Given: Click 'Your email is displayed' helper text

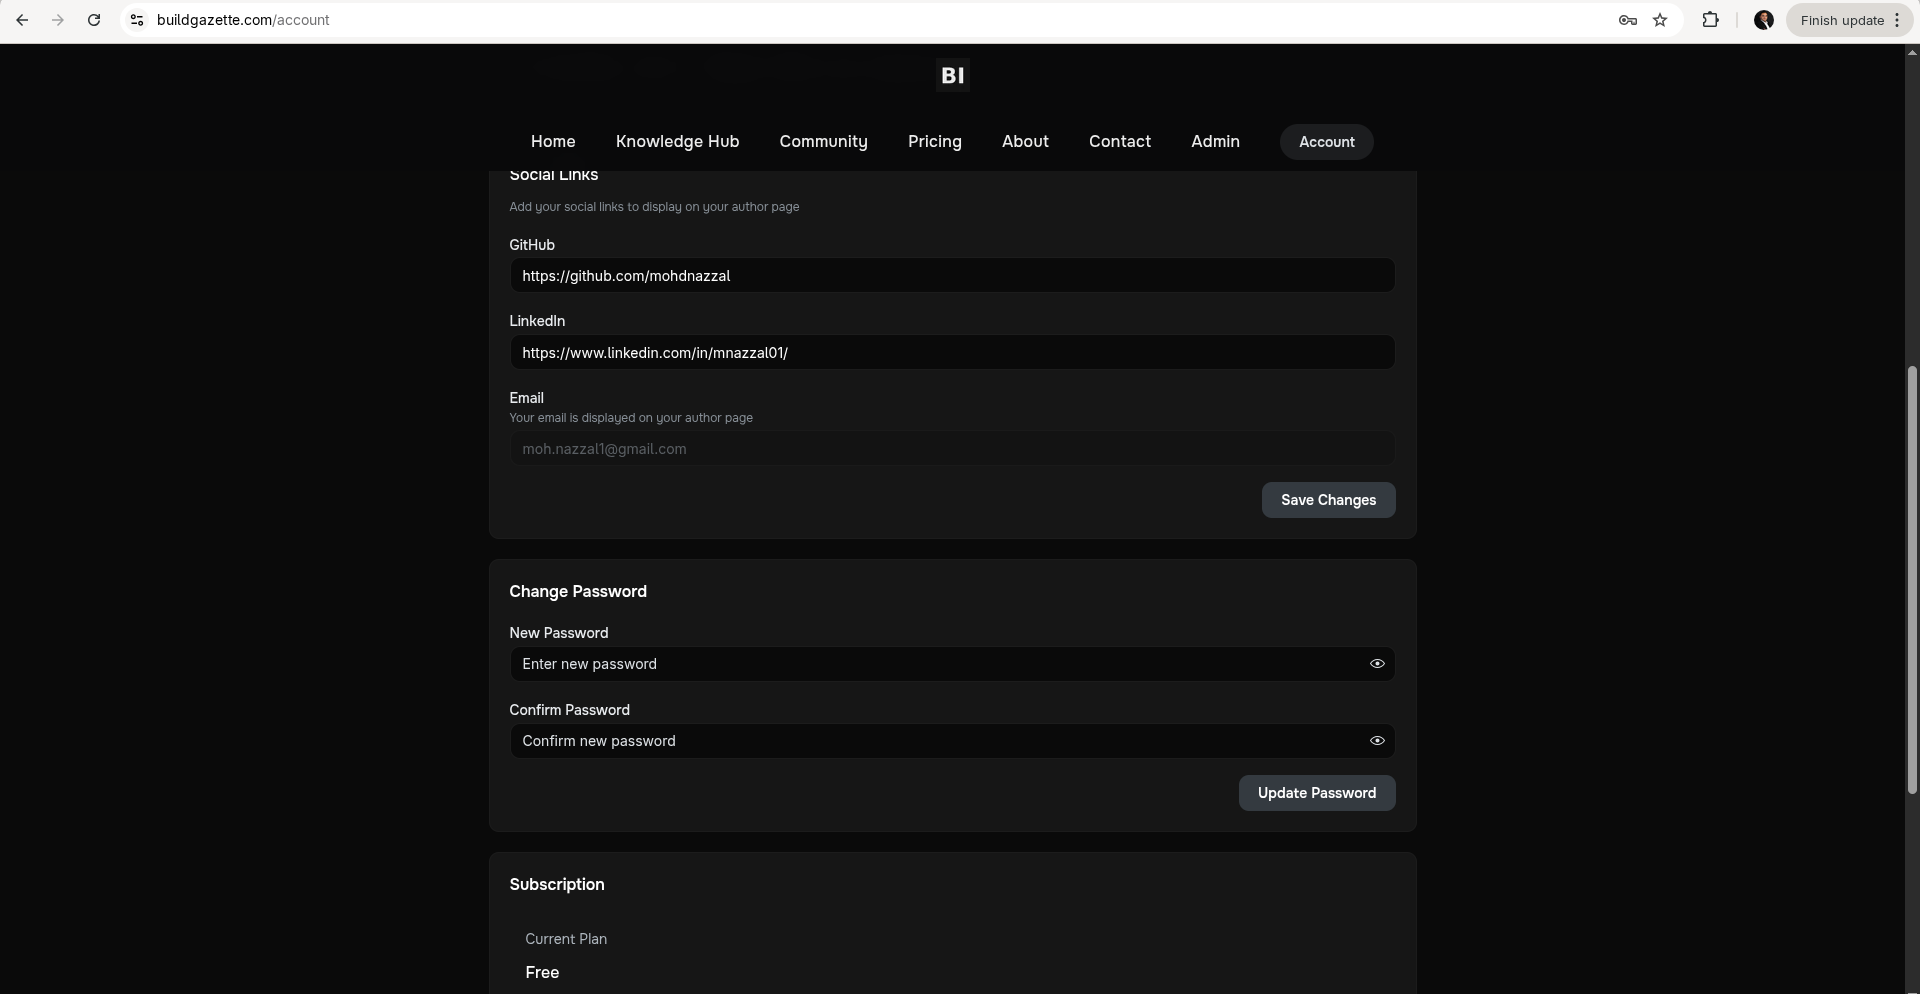Looking at the screenshot, I should coord(631,418).
